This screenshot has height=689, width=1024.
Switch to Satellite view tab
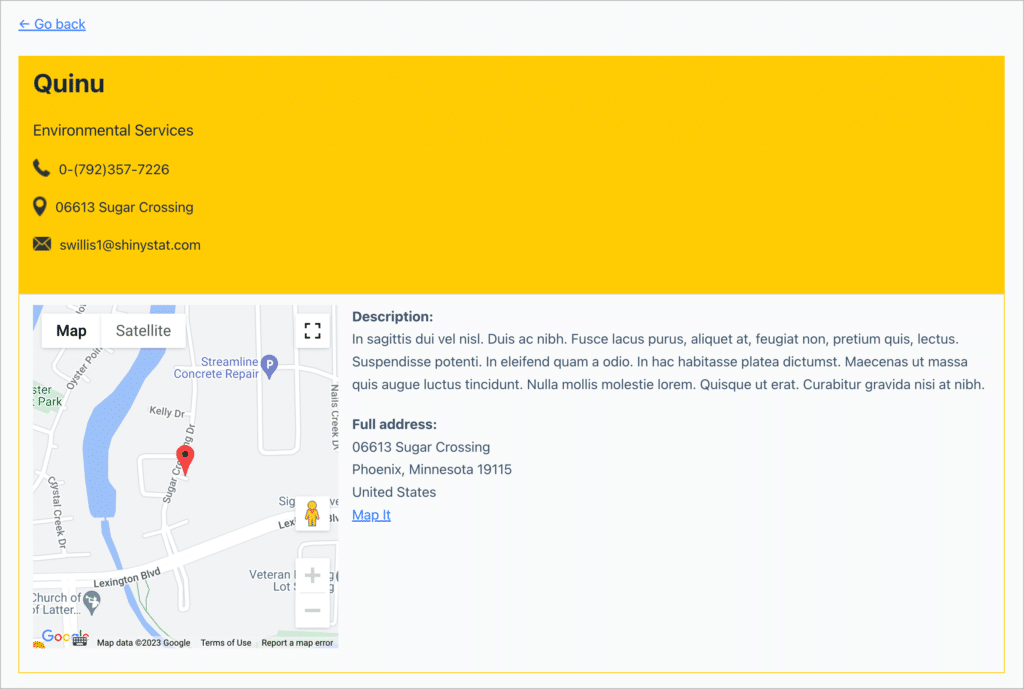tap(143, 330)
